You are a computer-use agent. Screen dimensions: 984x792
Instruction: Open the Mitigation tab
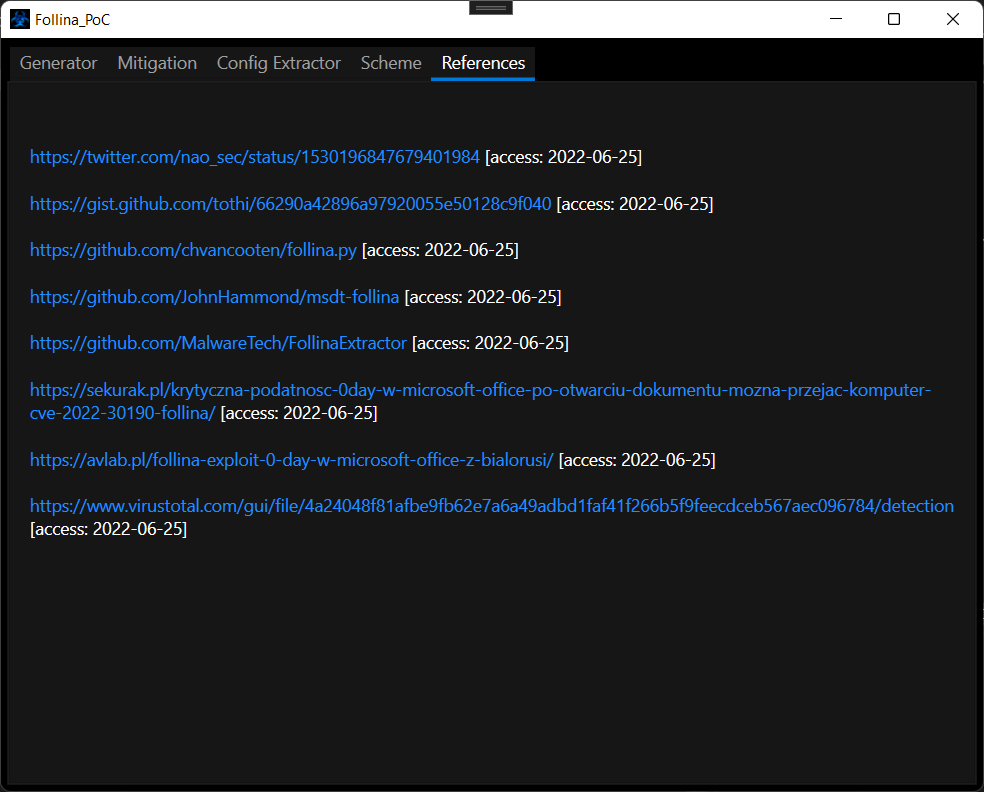click(157, 63)
